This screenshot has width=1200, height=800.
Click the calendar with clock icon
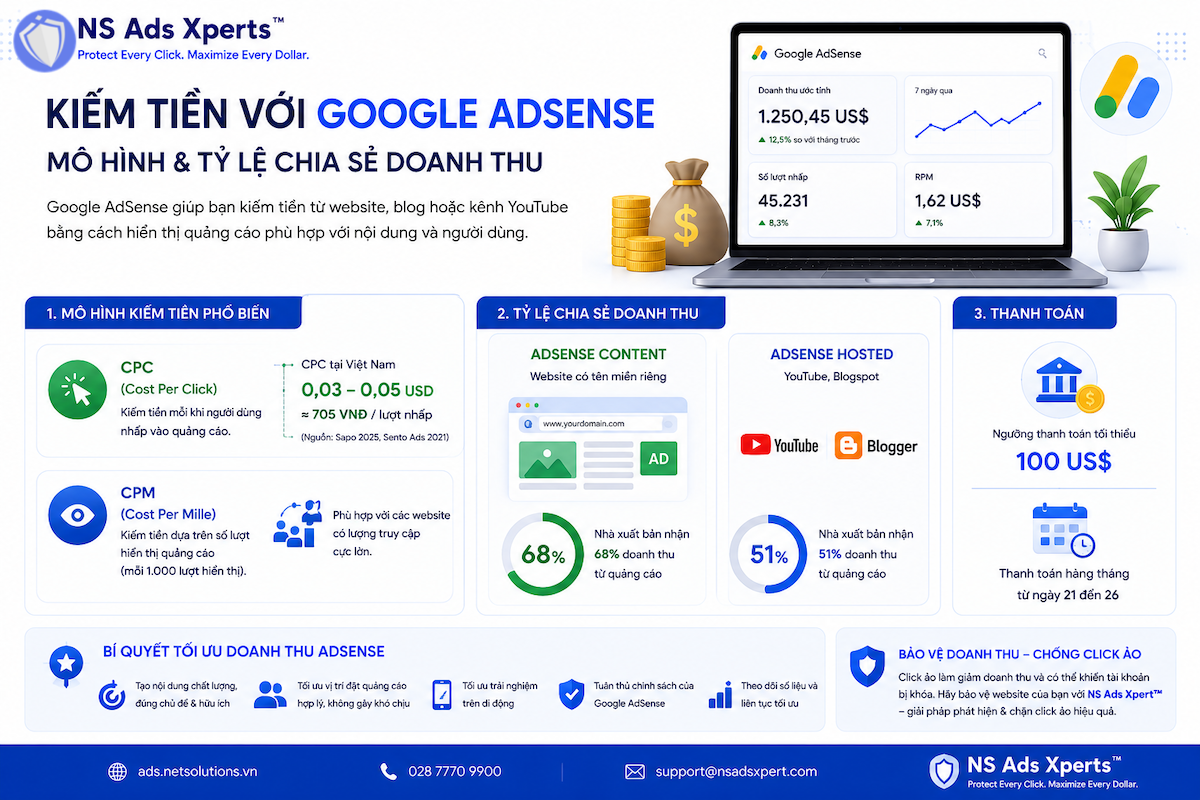click(1063, 531)
